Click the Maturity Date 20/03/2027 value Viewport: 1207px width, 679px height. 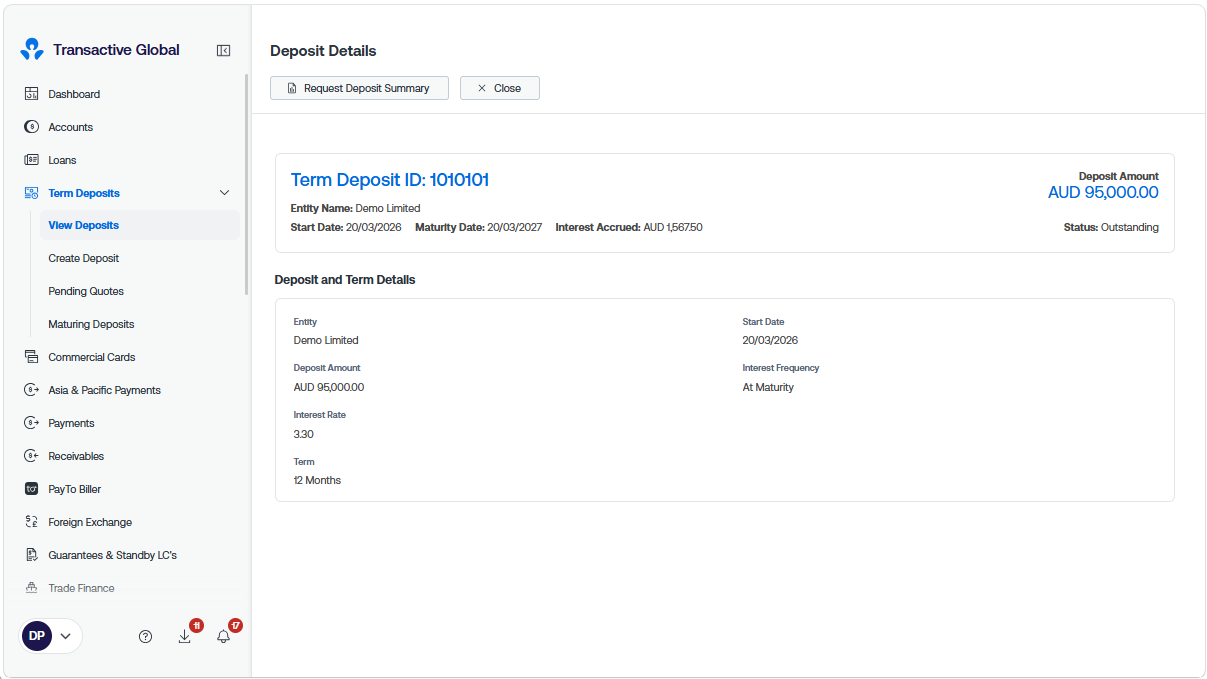click(514, 227)
